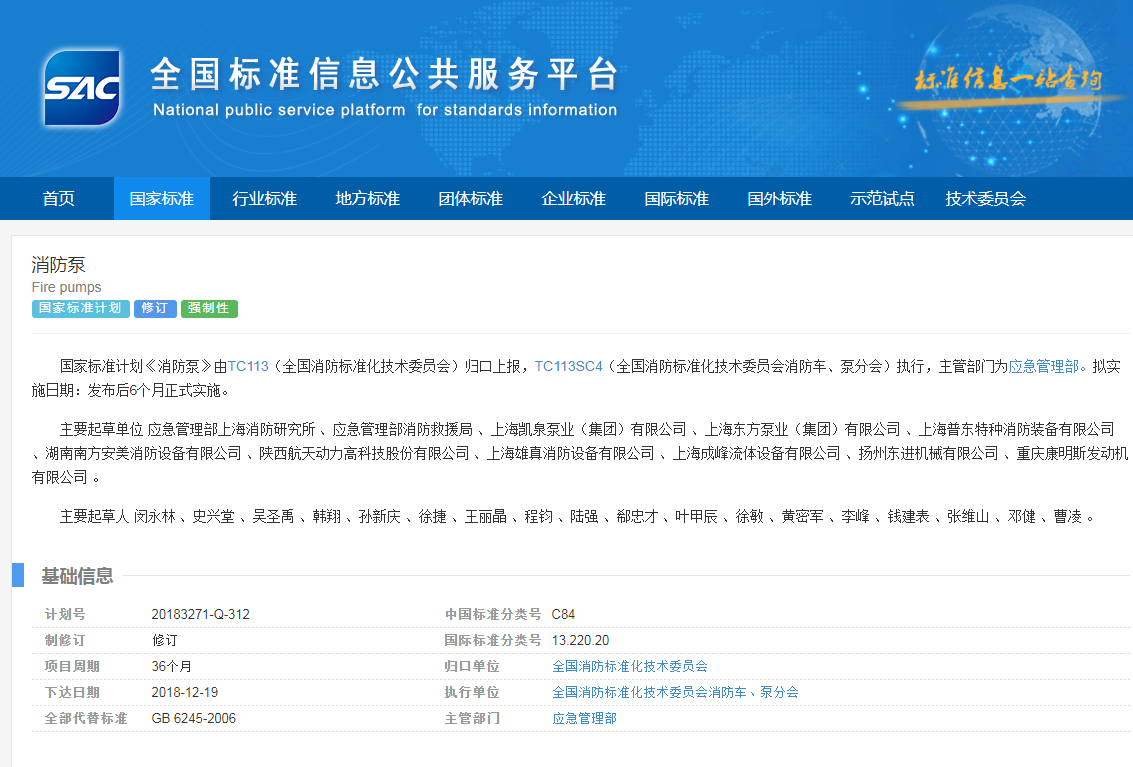
Task: Click the 国家标准计划 tag badge
Action: coord(80,308)
